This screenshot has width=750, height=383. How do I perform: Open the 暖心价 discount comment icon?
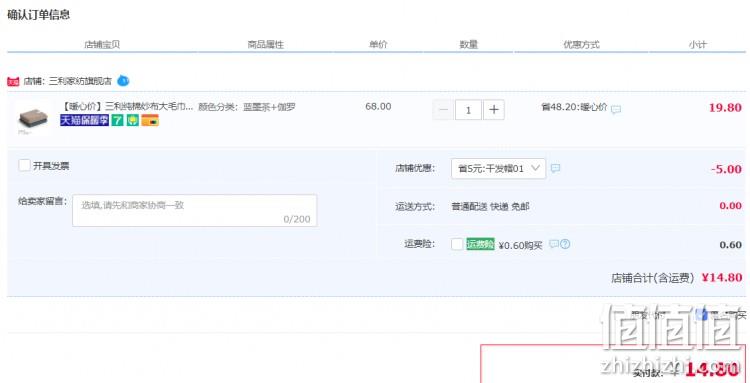tap(616, 109)
